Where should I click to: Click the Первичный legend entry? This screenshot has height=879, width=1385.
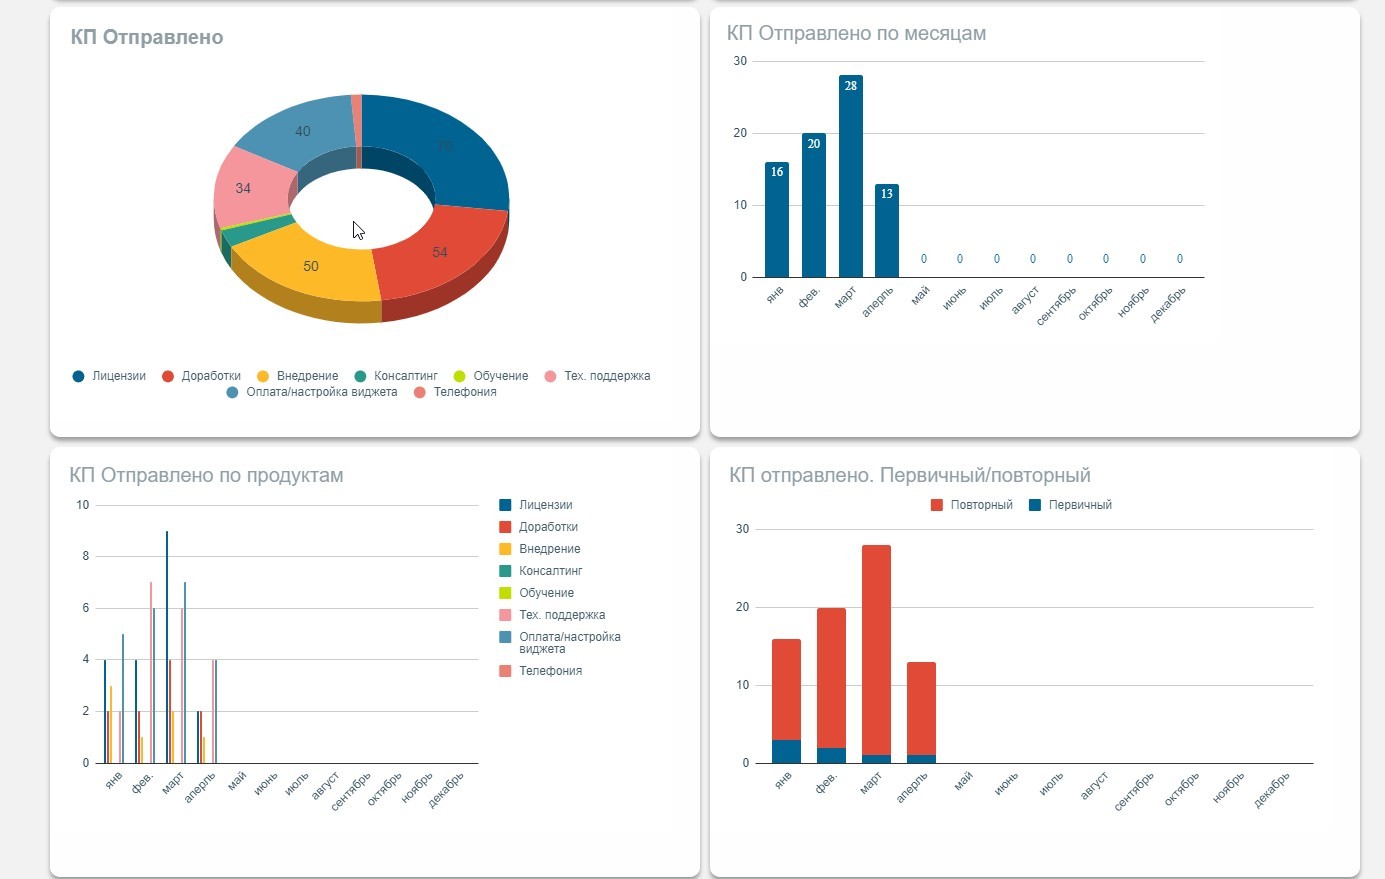pyautogui.click(x=1071, y=505)
